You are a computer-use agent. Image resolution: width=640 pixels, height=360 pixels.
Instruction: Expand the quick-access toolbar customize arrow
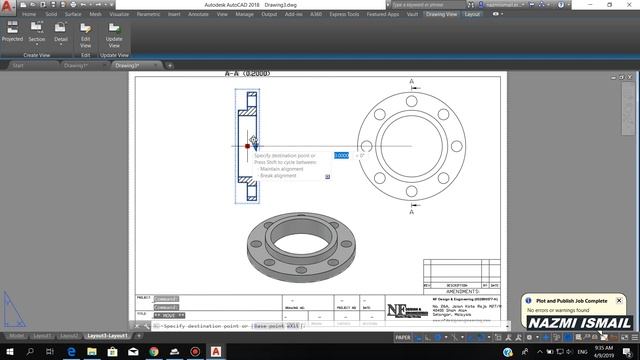point(111,5)
